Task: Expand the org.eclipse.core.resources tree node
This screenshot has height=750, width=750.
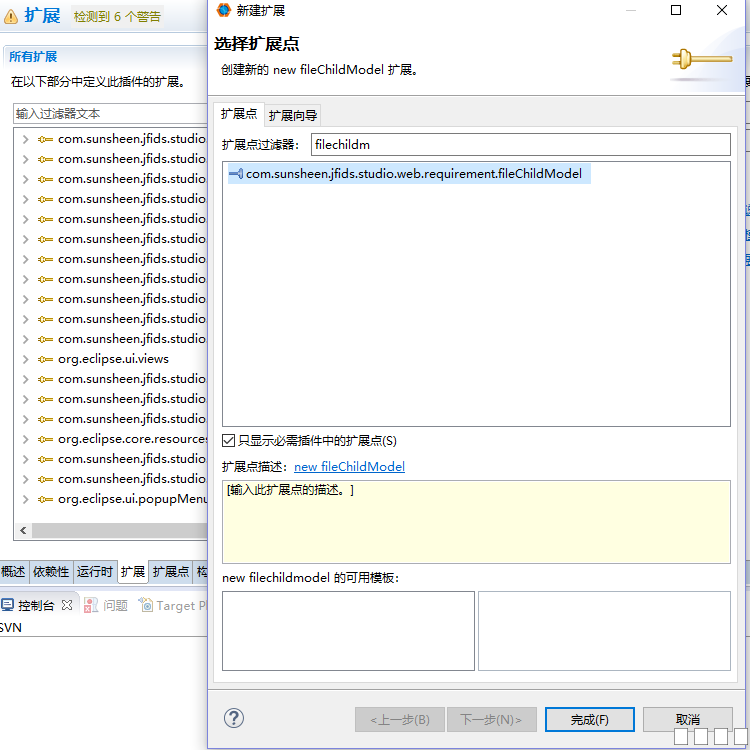Action: pos(25,439)
